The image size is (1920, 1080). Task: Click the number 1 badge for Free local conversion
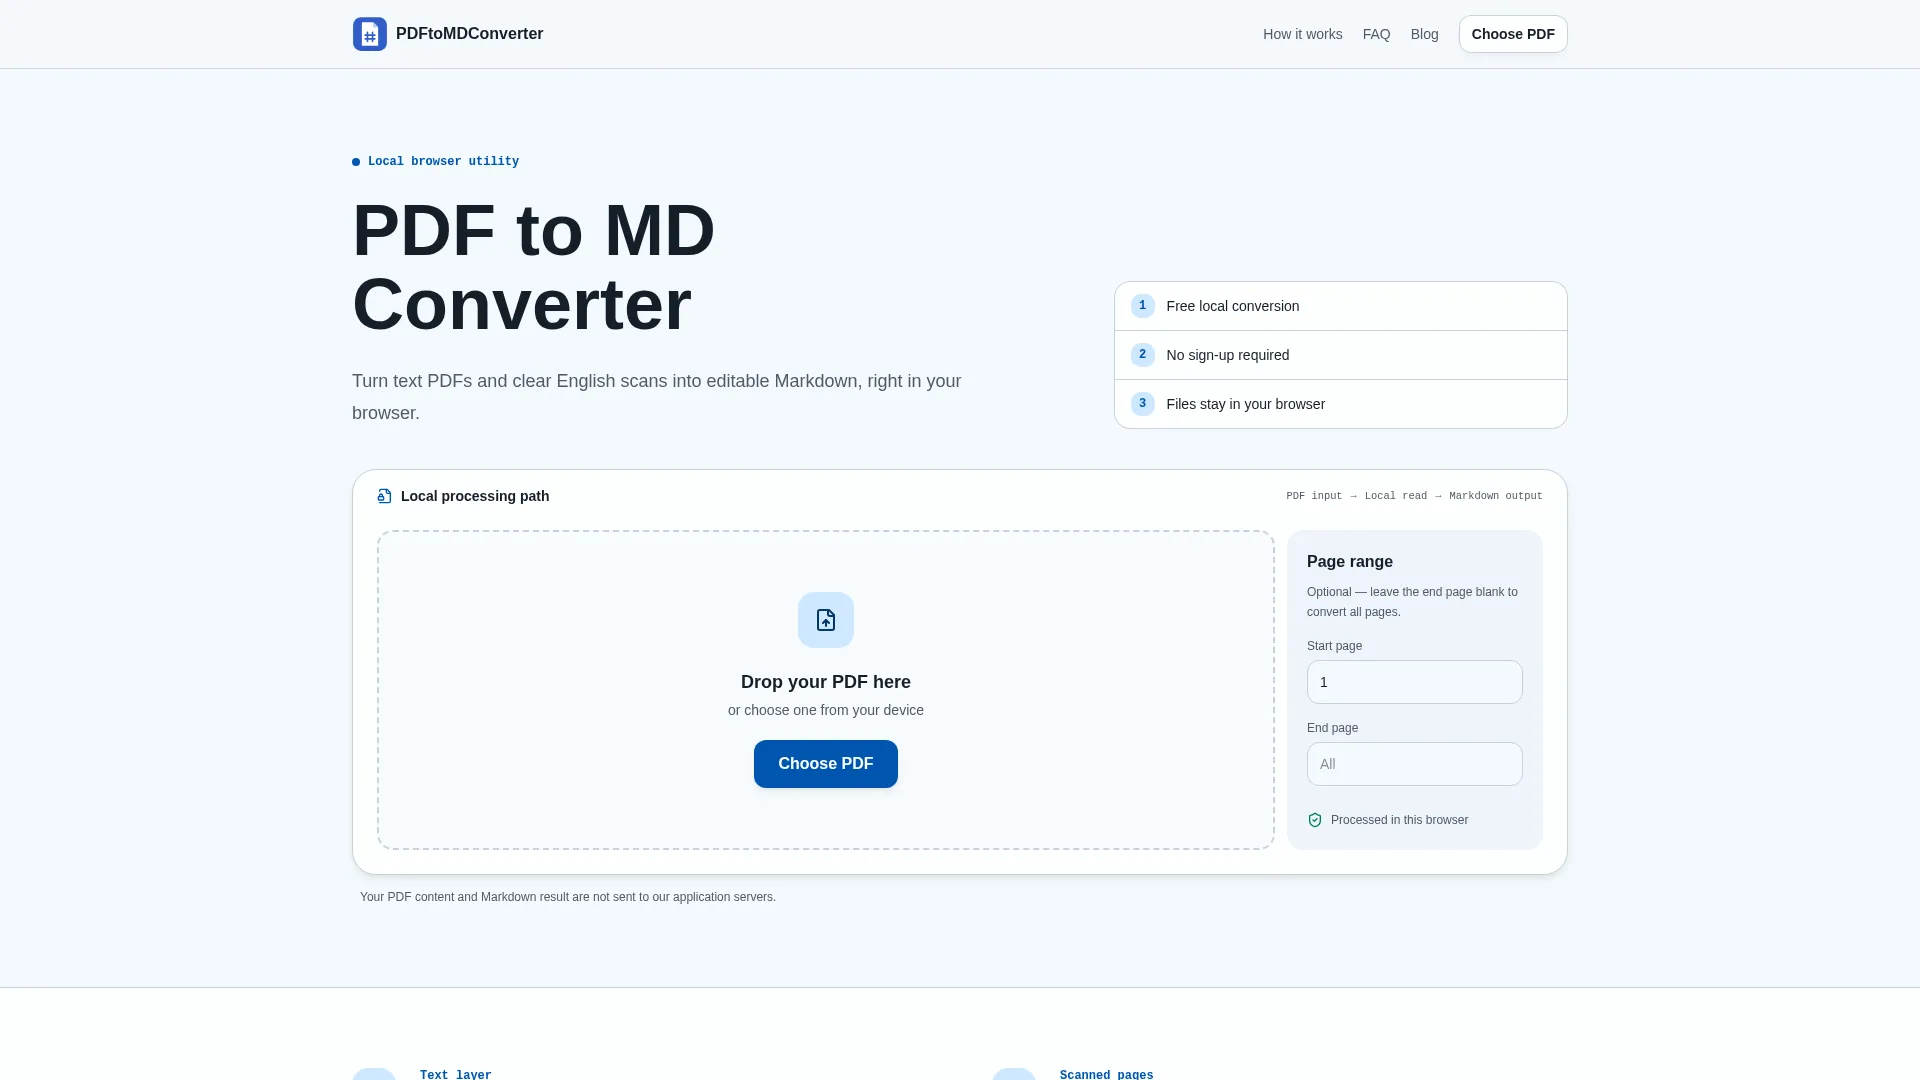(1142, 306)
